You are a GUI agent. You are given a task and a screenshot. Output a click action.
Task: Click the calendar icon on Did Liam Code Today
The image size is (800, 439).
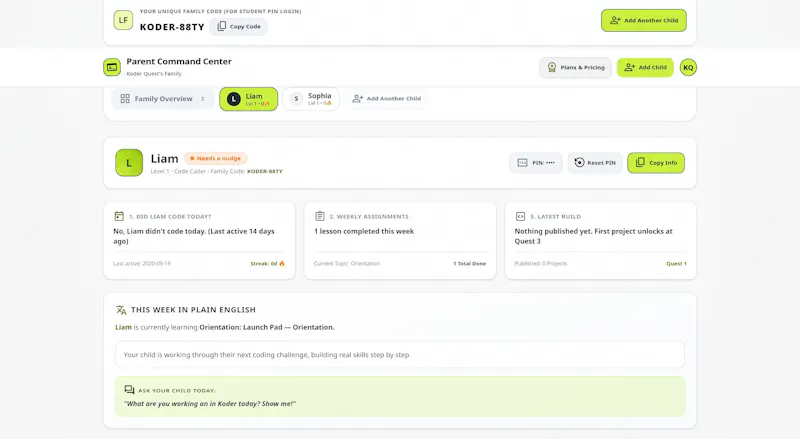pos(119,216)
